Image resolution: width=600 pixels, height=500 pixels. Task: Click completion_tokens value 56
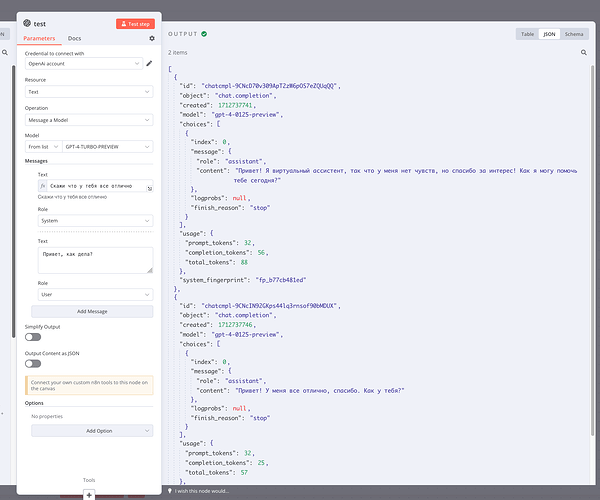click(x=261, y=253)
